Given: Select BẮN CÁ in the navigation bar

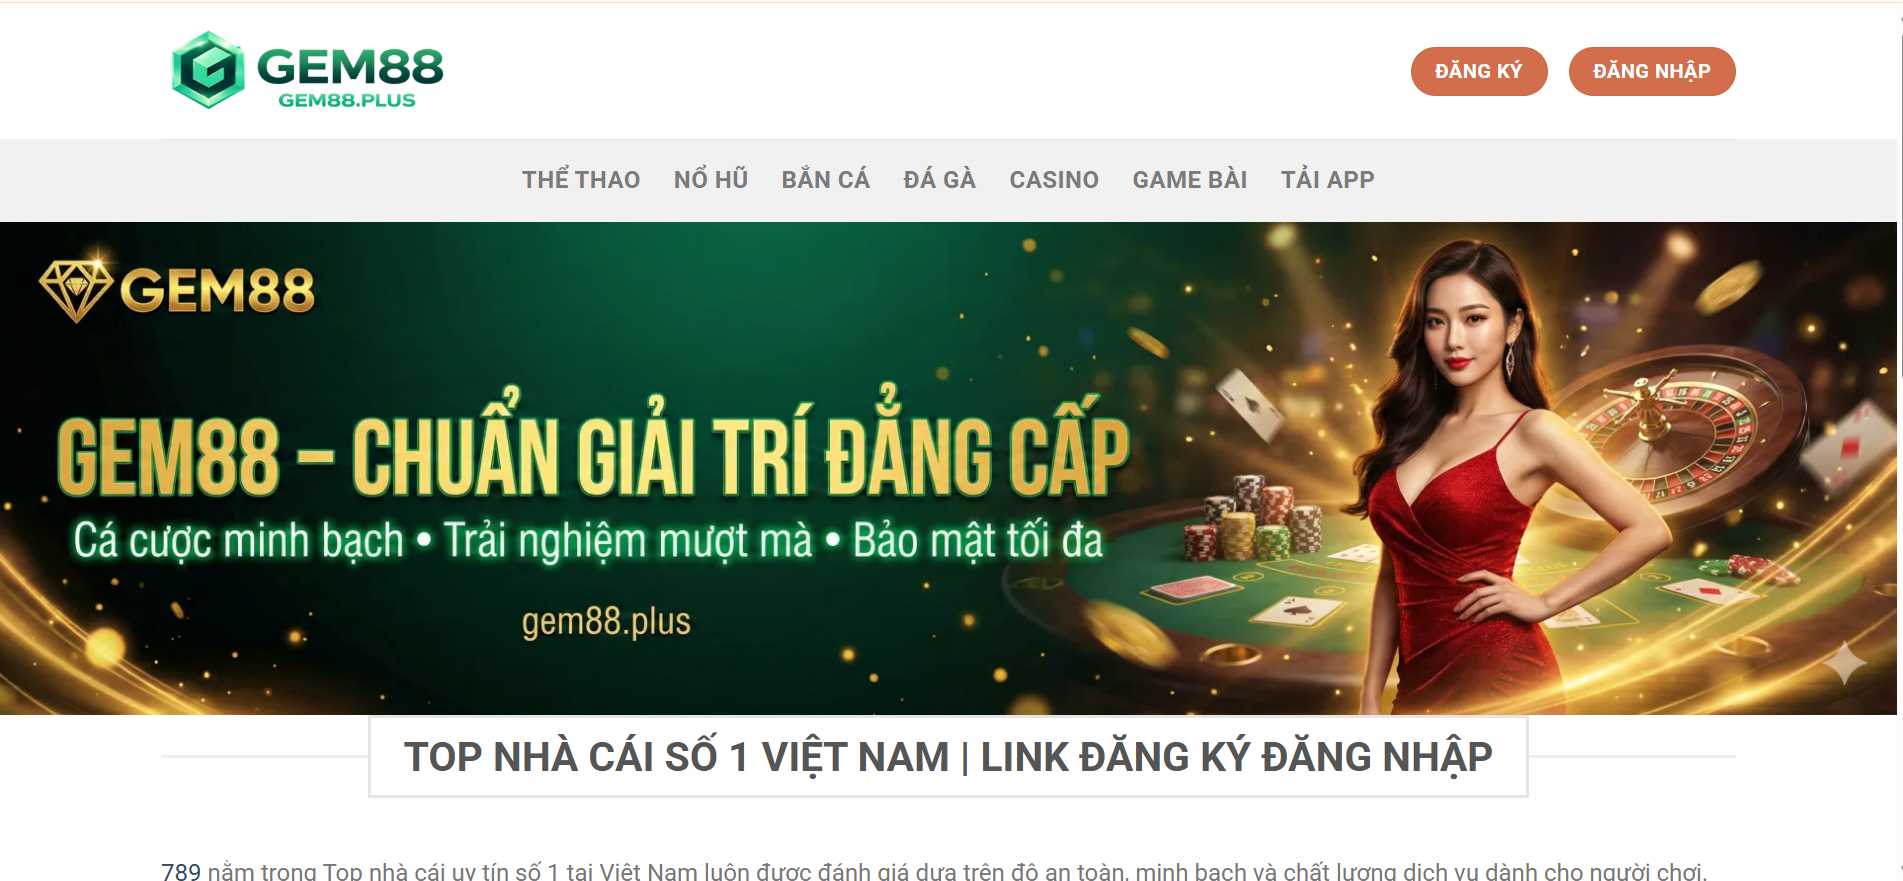Looking at the screenshot, I should pyautogui.click(x=826, y=180).
